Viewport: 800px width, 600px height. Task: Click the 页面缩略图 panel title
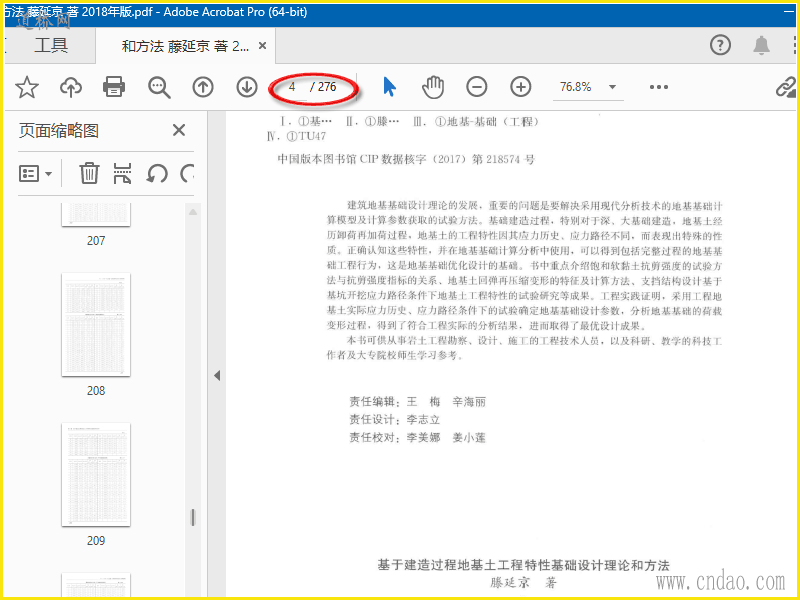tap(59, 131)
